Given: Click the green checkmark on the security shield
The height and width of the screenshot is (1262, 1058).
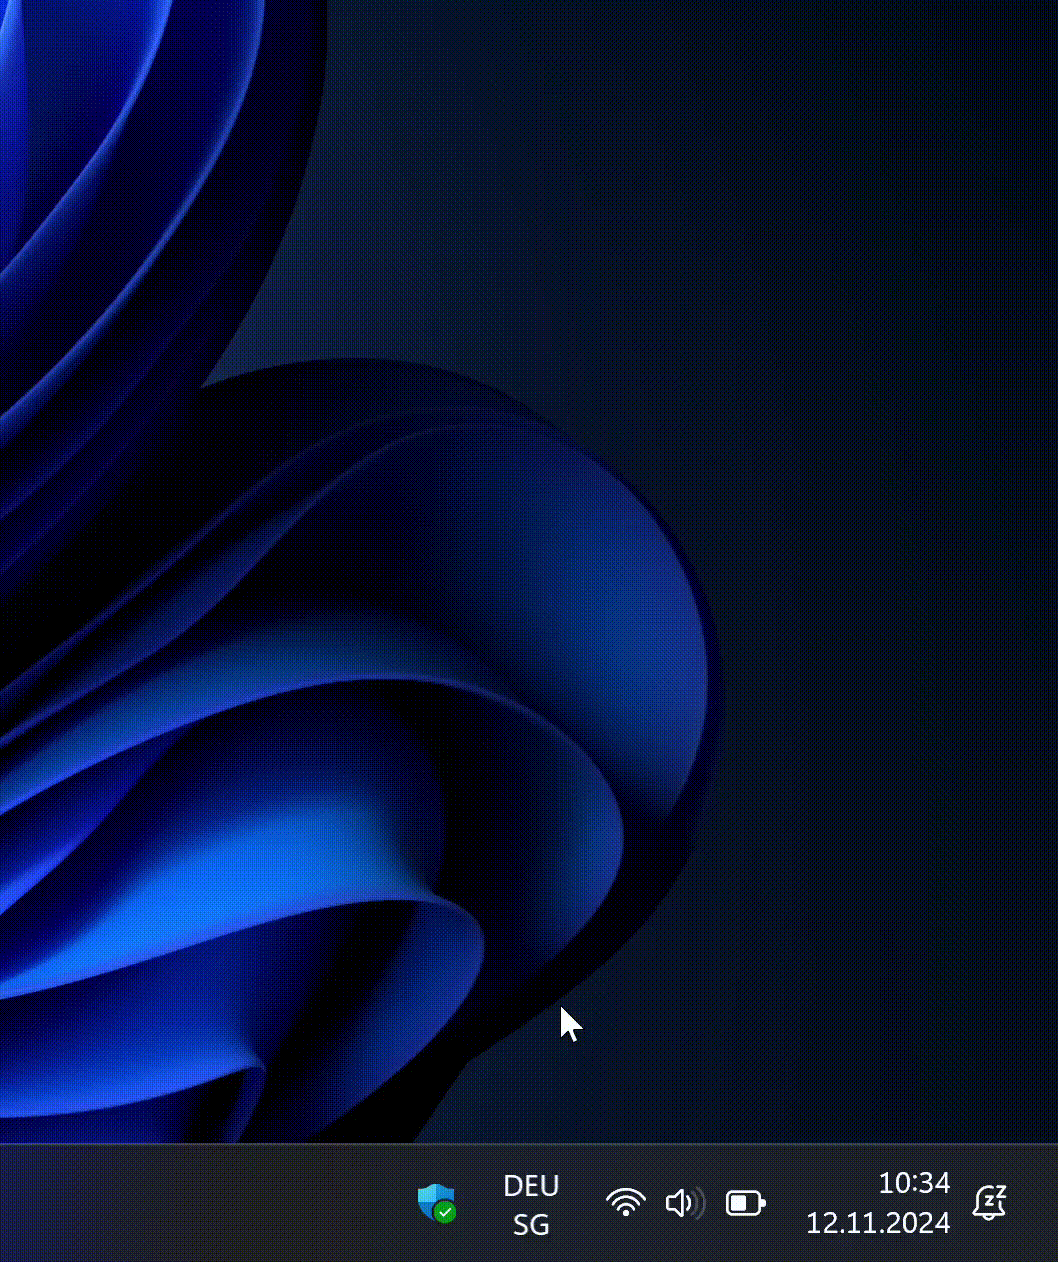Looking at the screenshot, I should (x=446, y=1214).
